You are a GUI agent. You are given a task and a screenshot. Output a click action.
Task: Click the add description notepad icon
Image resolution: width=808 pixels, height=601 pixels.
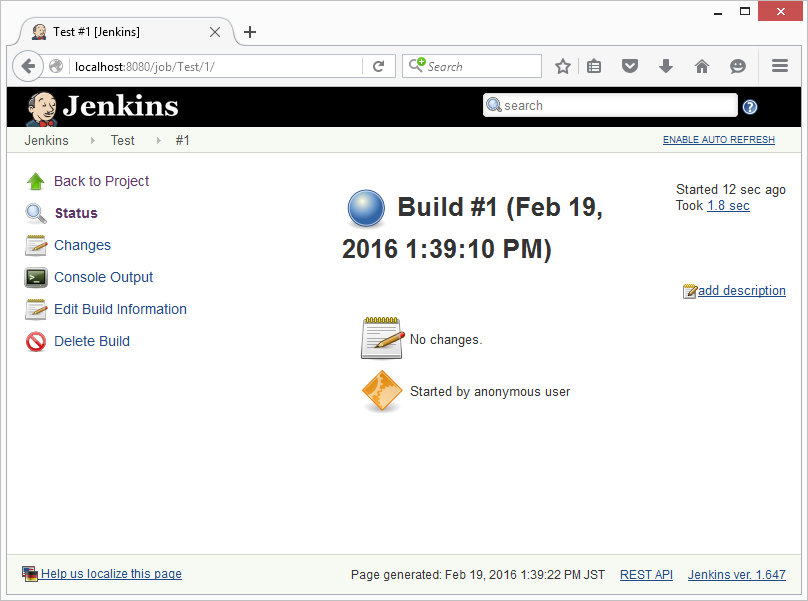(x=689, y=291)
